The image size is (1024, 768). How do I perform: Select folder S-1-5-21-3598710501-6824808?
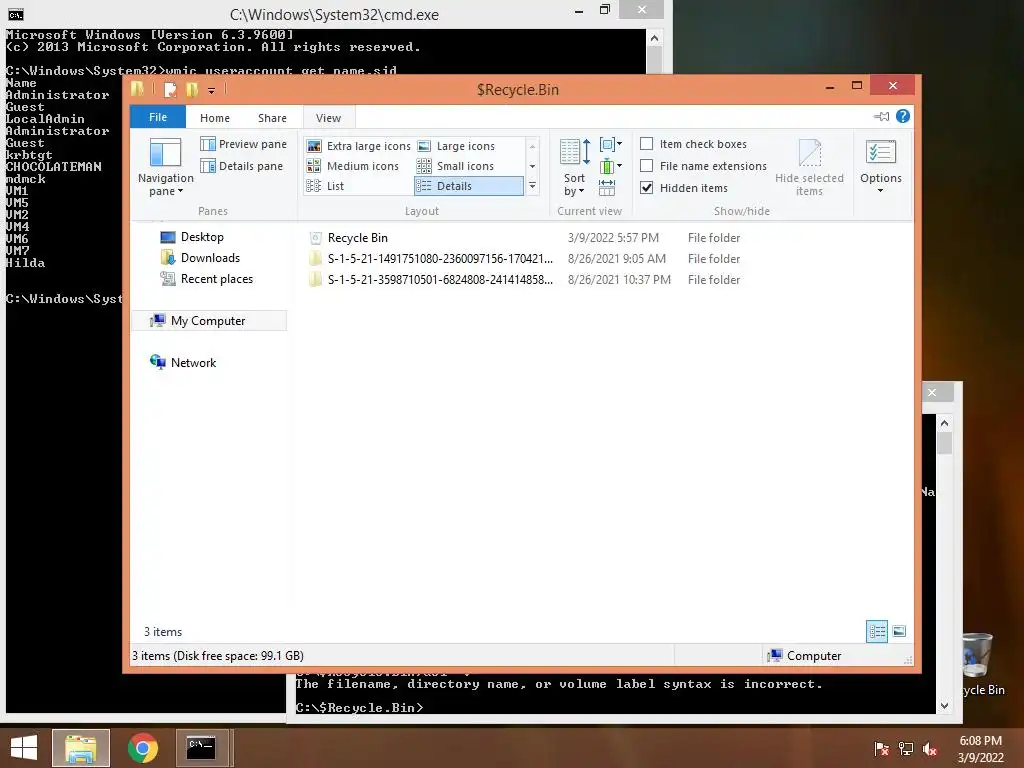pos(524,280)
